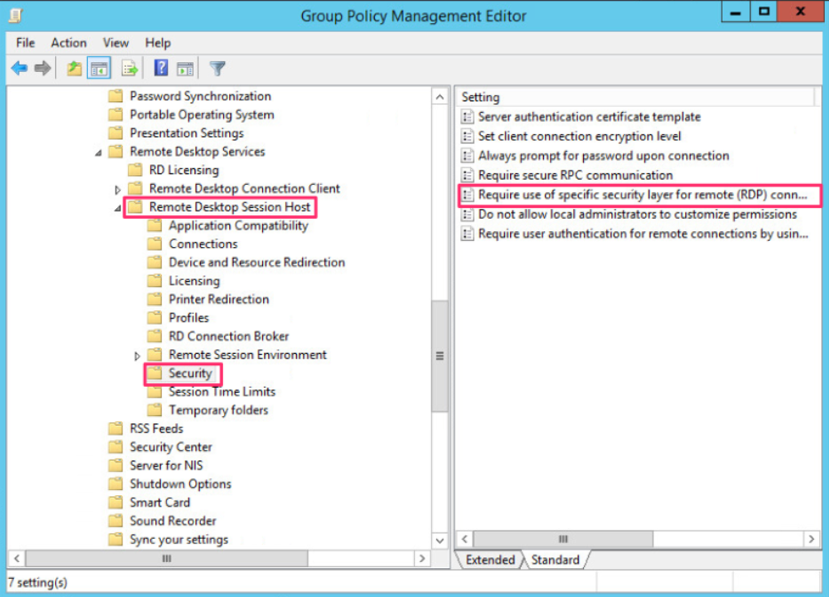Click the RD Licensing folder icon

coord(135,170)
